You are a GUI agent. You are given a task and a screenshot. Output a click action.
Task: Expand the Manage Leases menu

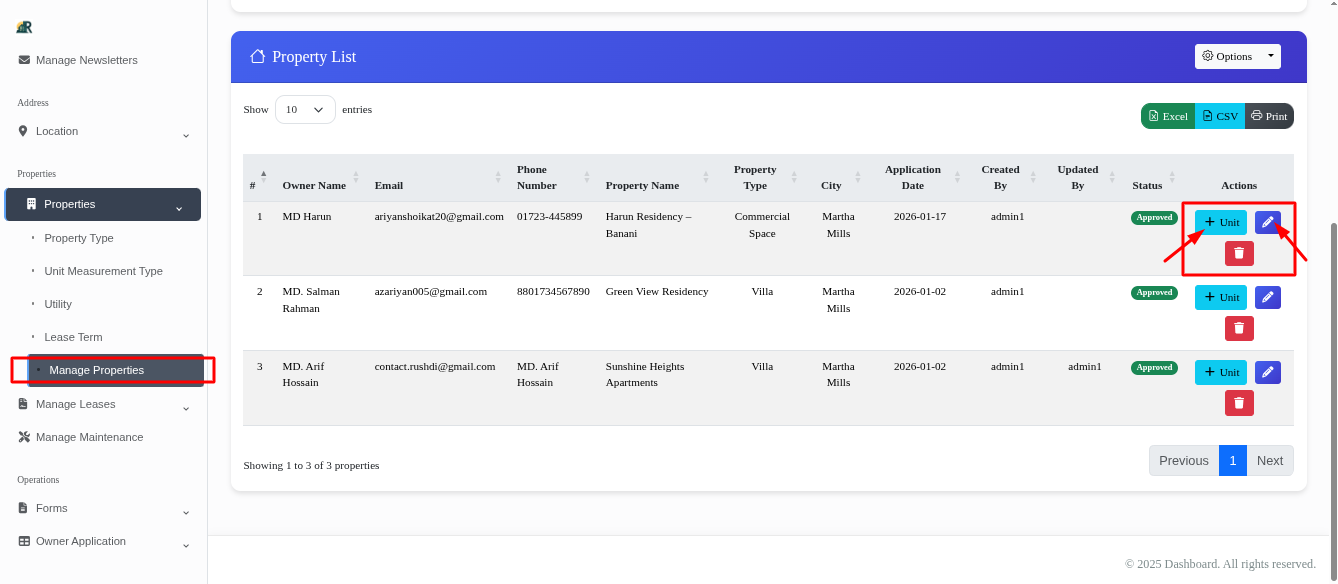[104, 404]
